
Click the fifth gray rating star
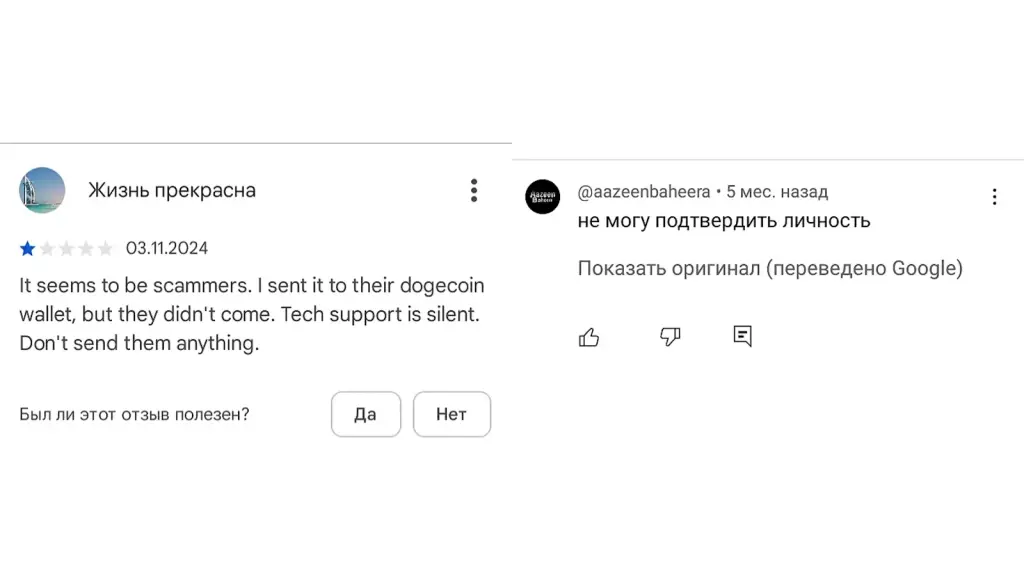pos(105,249)
